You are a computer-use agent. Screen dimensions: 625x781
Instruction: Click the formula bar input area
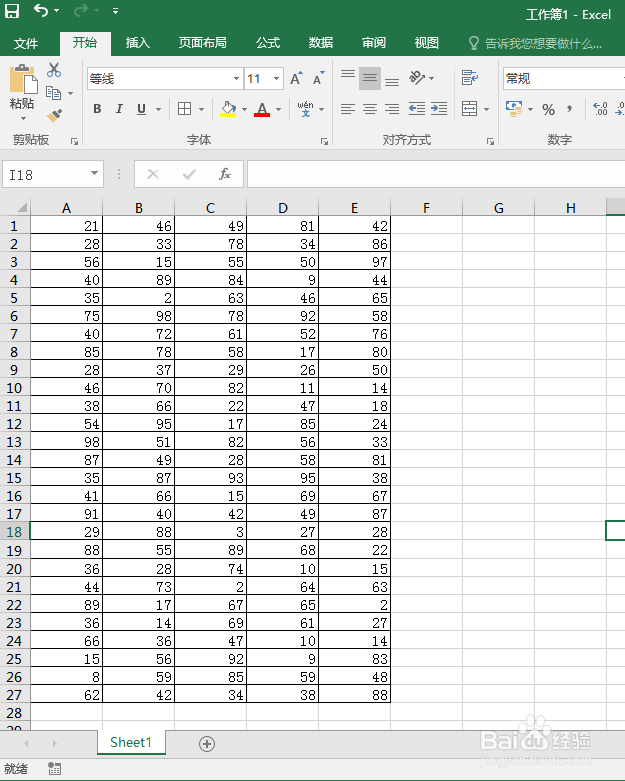pos(436,174)
